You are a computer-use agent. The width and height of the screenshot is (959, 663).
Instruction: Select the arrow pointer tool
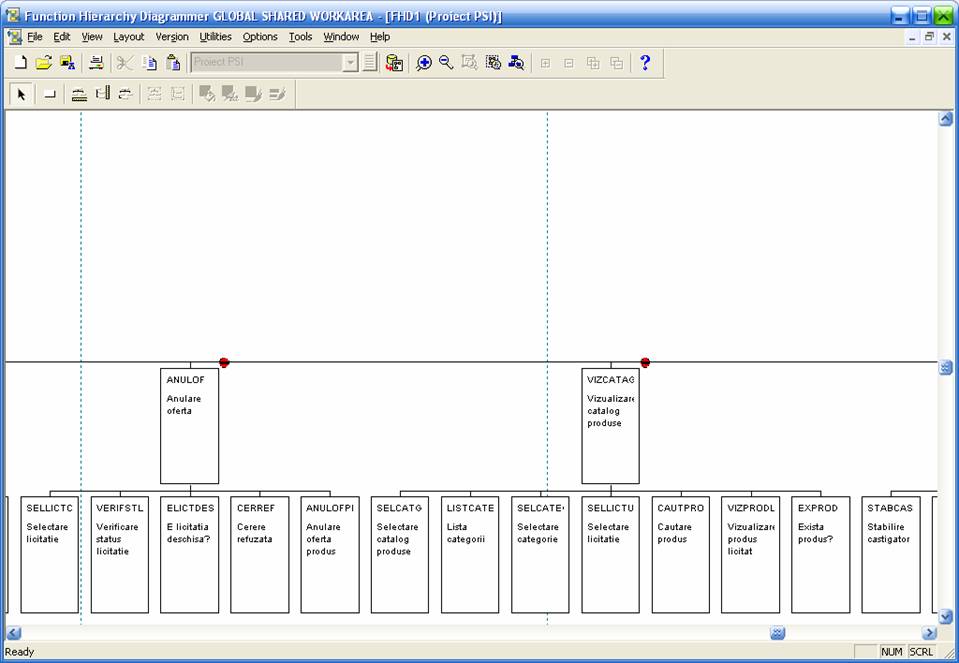tap(21, 94)
